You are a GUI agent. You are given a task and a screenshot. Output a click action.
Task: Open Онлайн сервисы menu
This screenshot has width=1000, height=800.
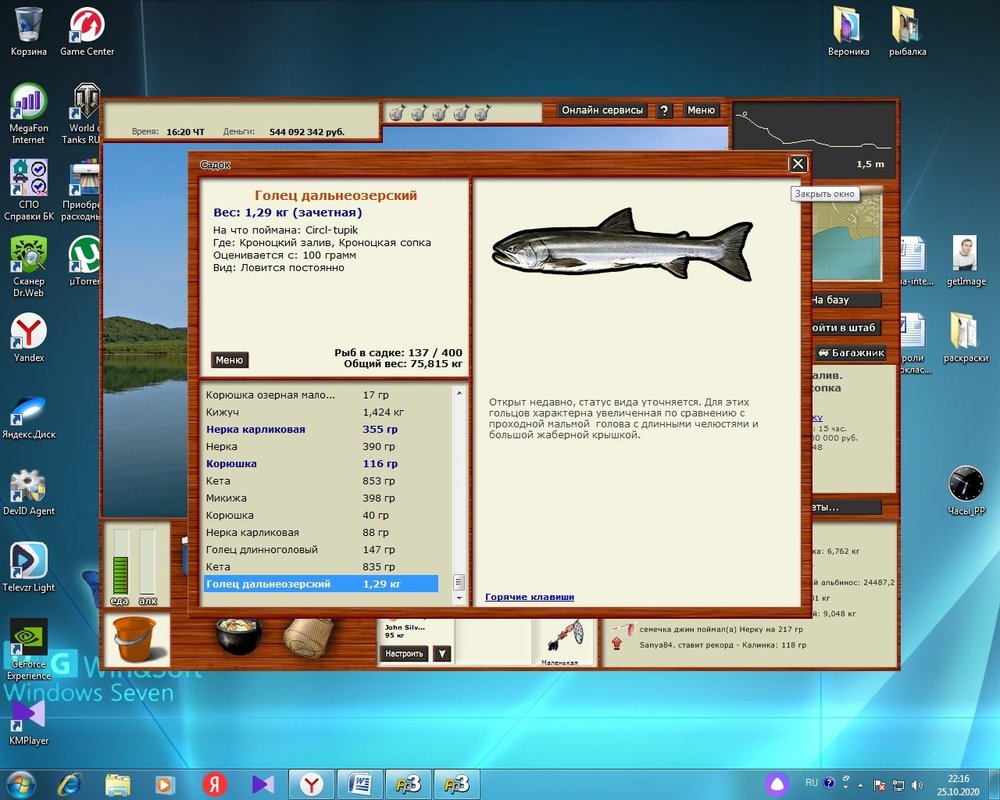click(x=602, y=111)
